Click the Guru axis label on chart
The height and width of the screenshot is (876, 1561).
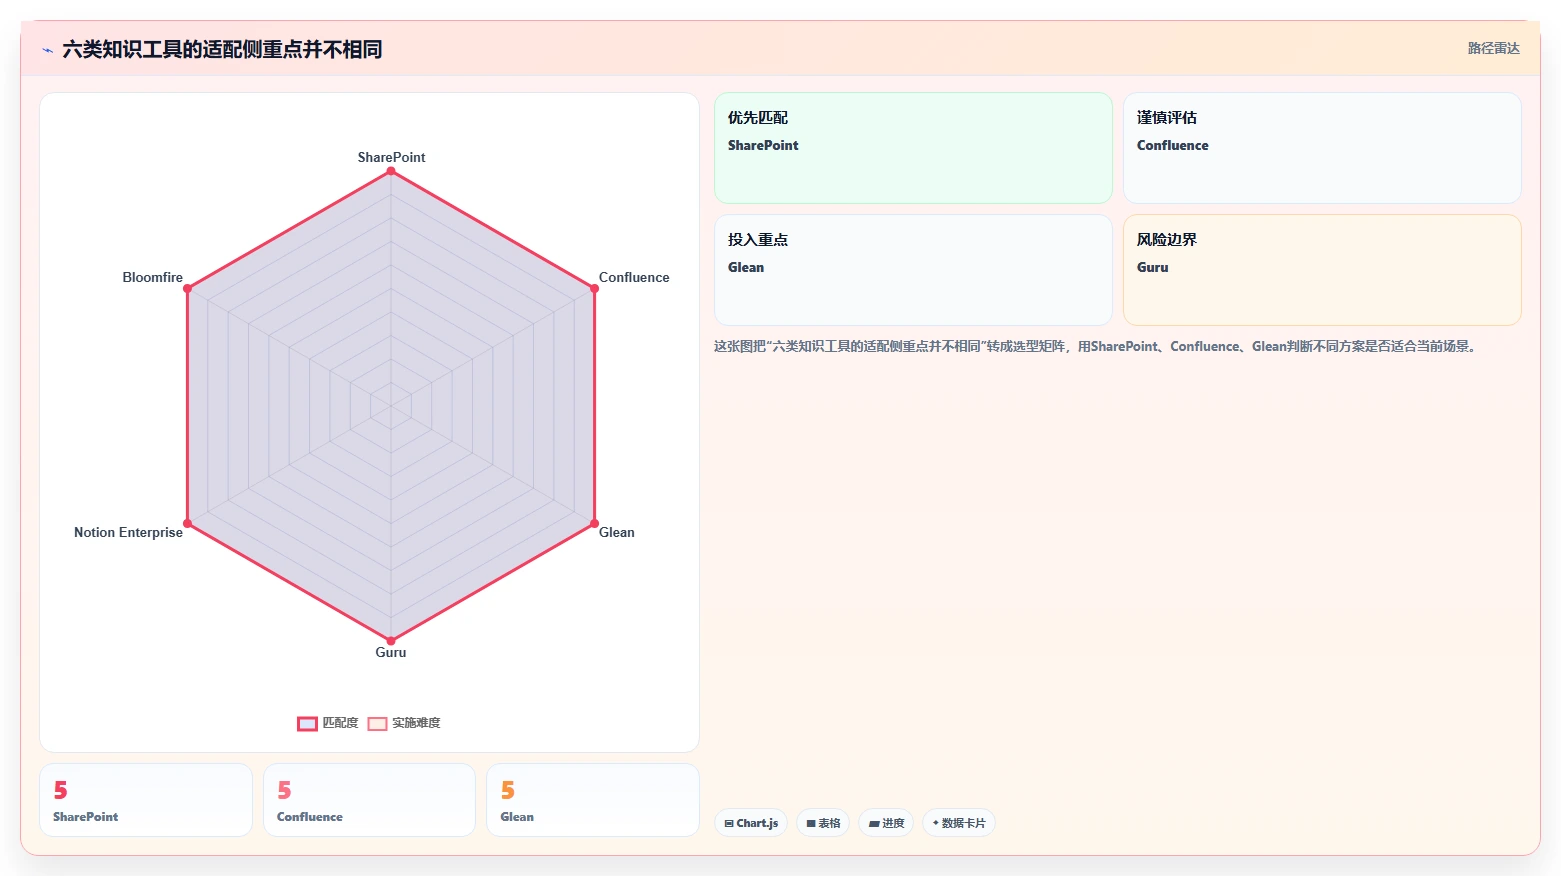pyautogui.click(x=391, y=652)
